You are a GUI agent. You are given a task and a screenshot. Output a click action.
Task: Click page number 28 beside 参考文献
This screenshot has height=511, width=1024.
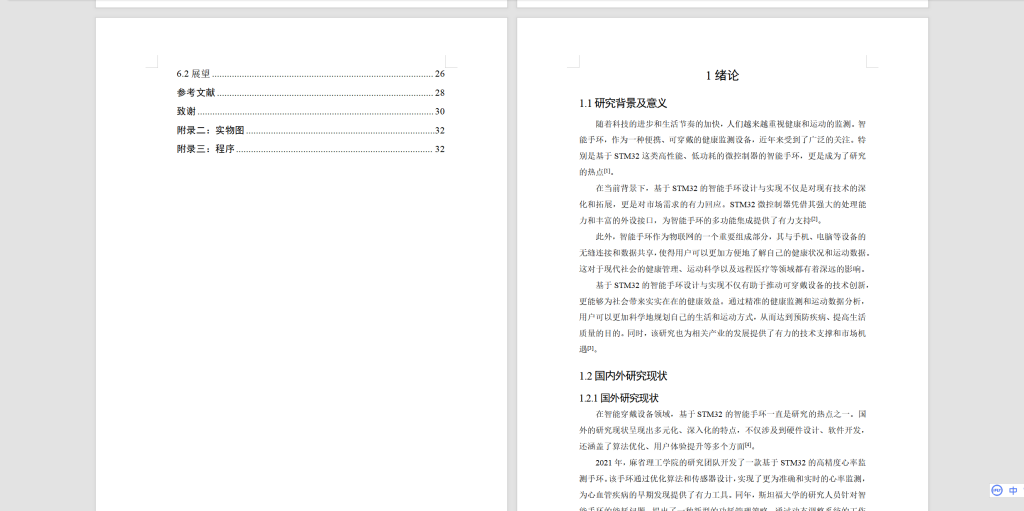pos(440,93)
